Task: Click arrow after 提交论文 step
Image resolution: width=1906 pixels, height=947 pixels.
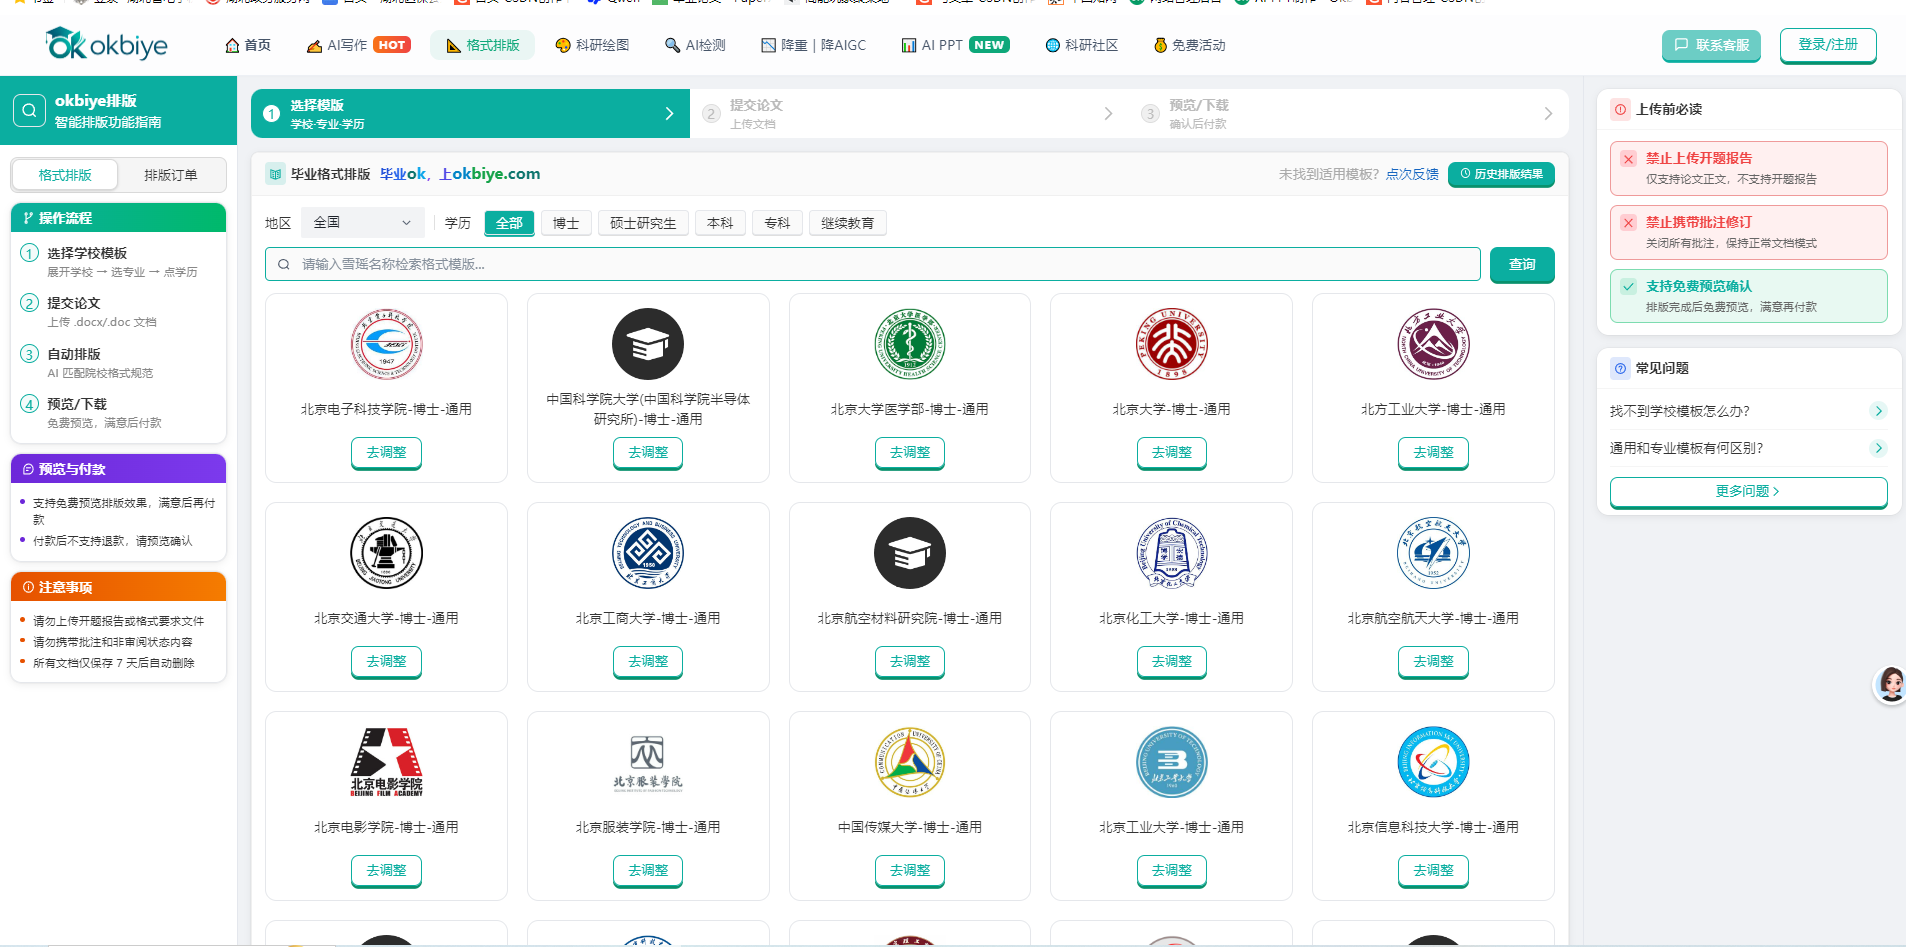Action: [x=1108, y=114]
